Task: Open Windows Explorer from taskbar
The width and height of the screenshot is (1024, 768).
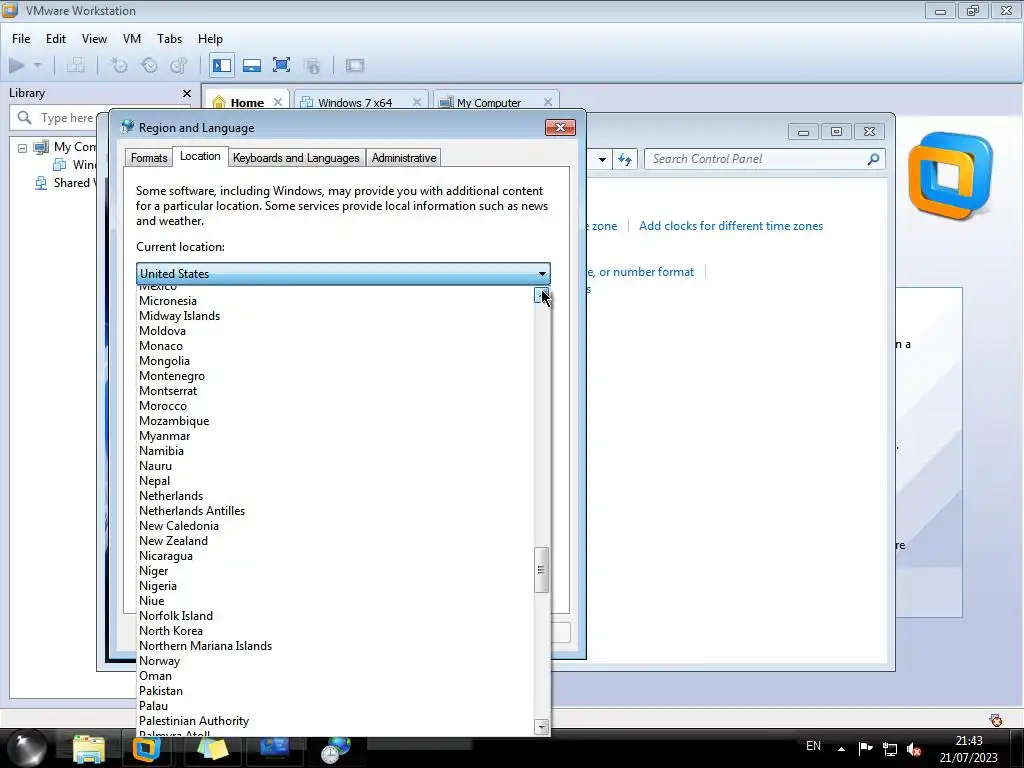Action: click(x=89, y=750)
